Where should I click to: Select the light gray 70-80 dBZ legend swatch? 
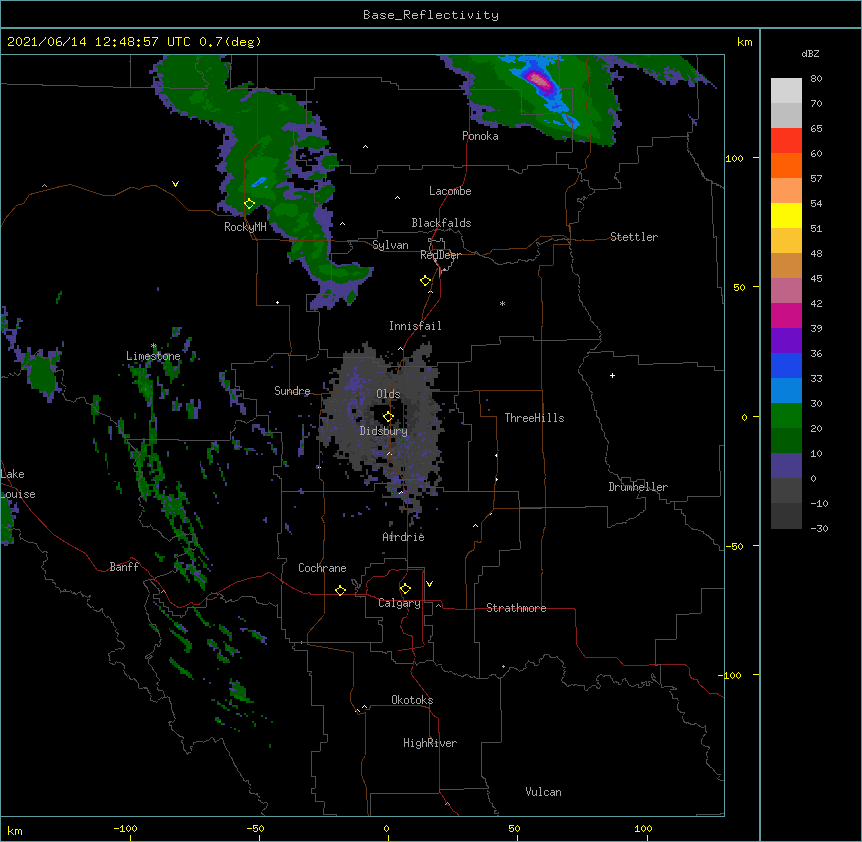pos(786,91)
